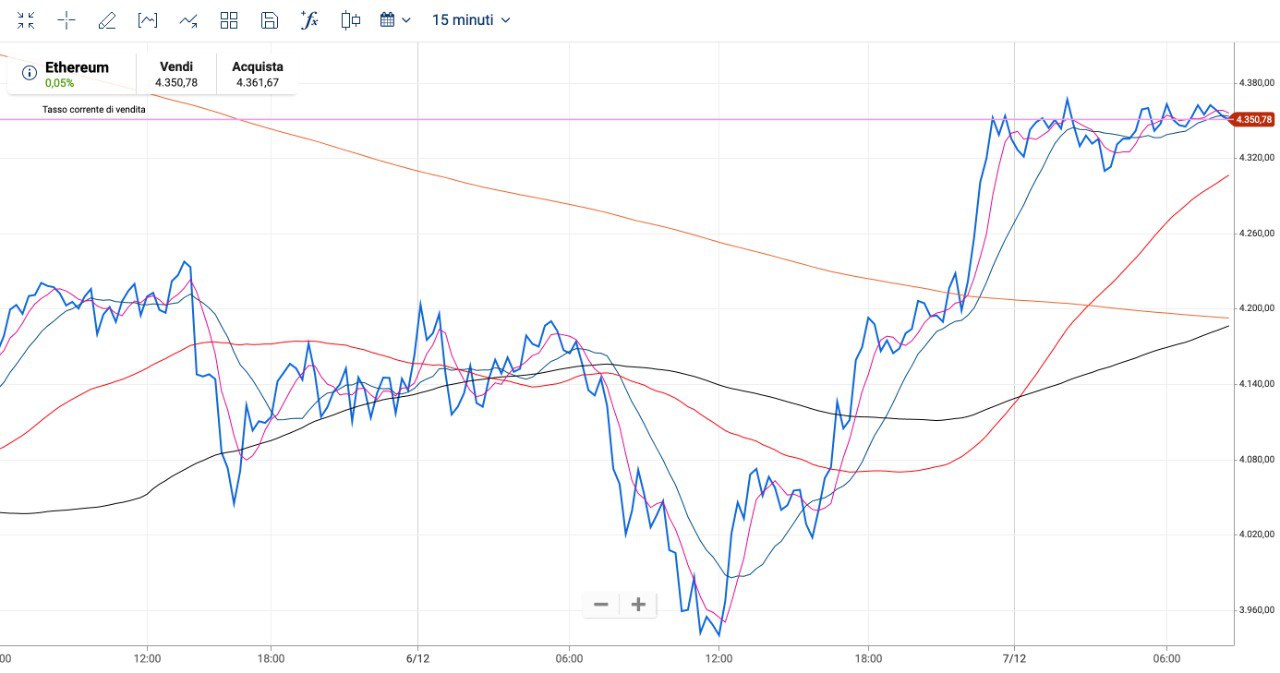The image size is (1280, 673).
Task: Click the 6/12 date marker on time axis
Action: [417, 658]
